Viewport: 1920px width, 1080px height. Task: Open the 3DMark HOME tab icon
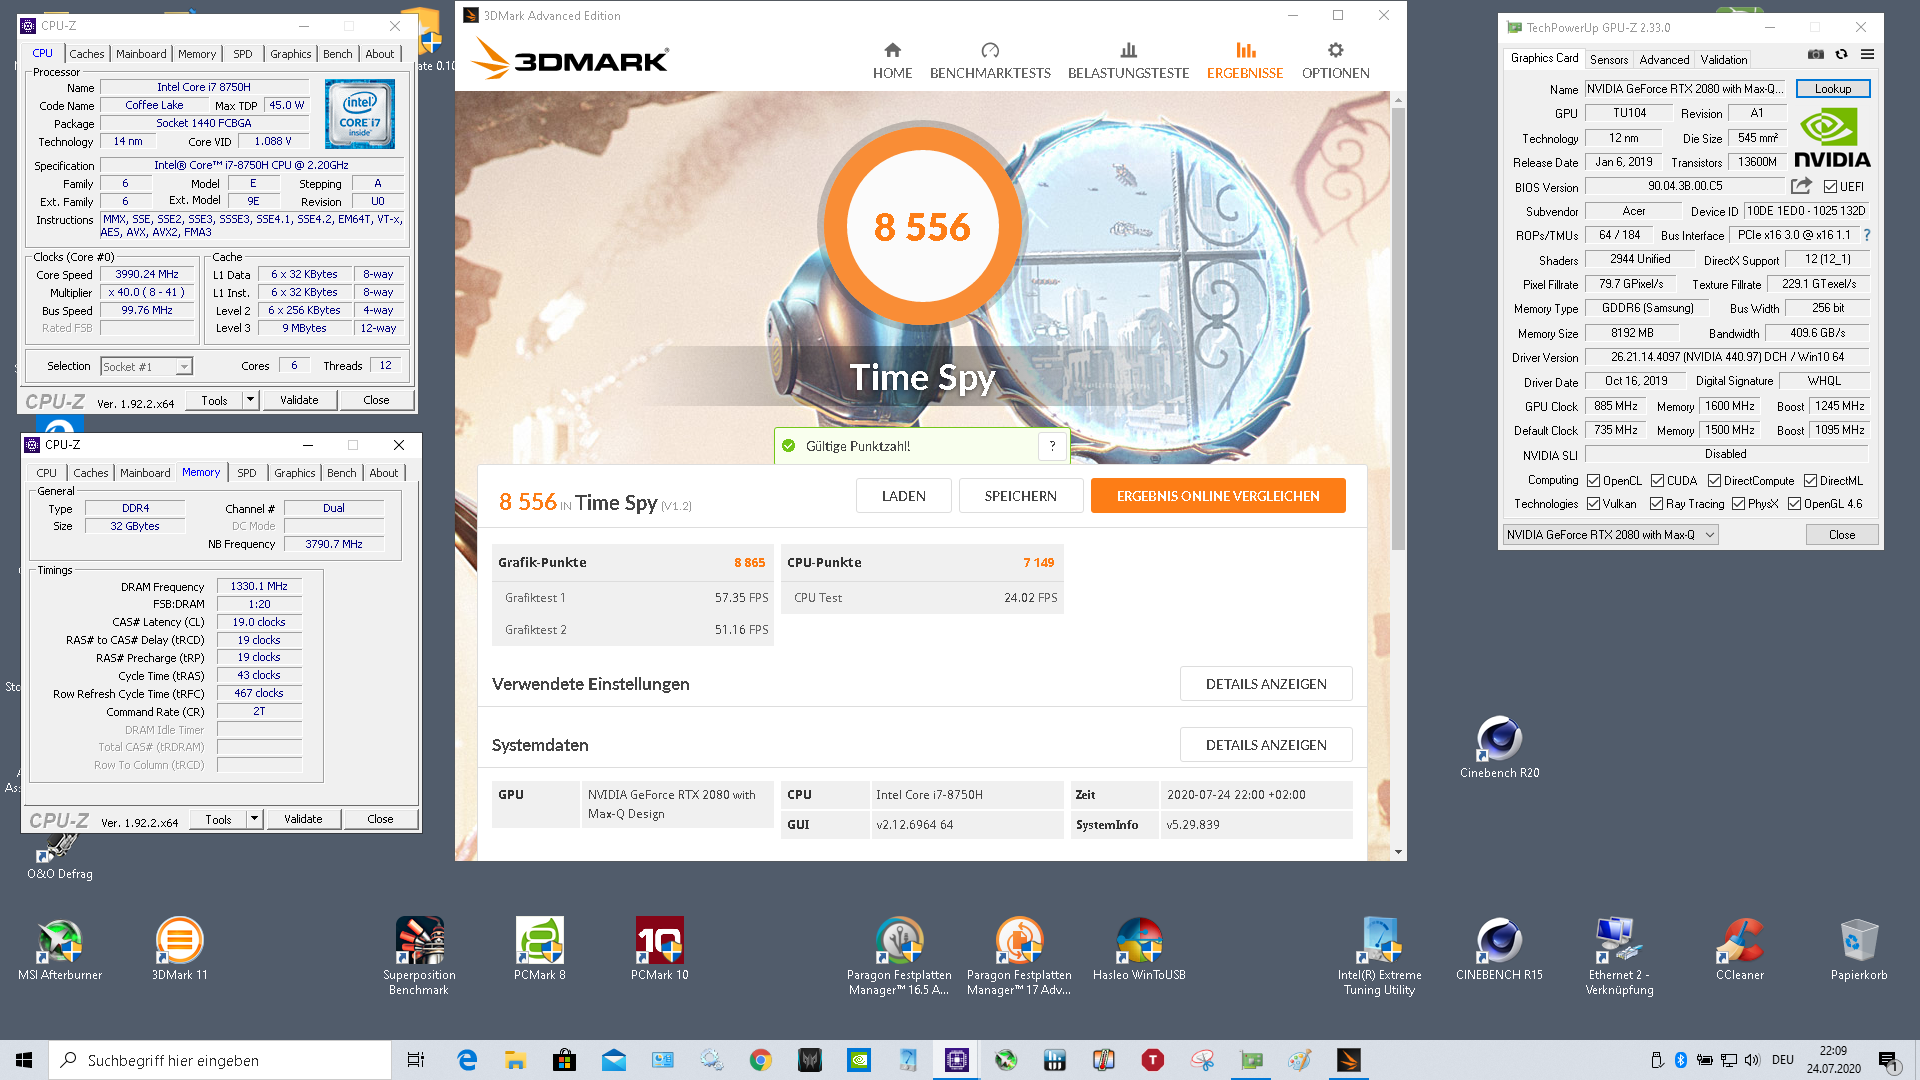892,50
